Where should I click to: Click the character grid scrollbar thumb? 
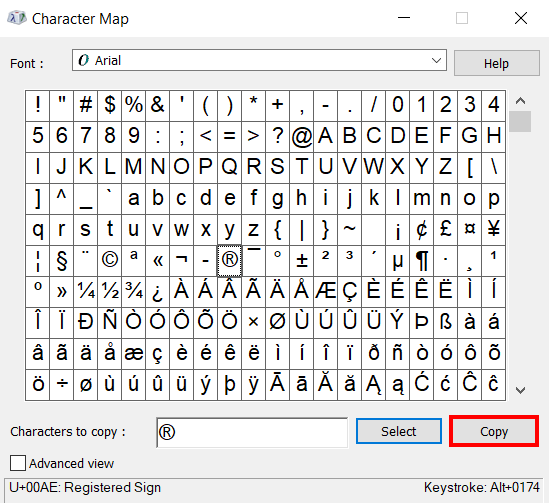click(x=520, y=121)
